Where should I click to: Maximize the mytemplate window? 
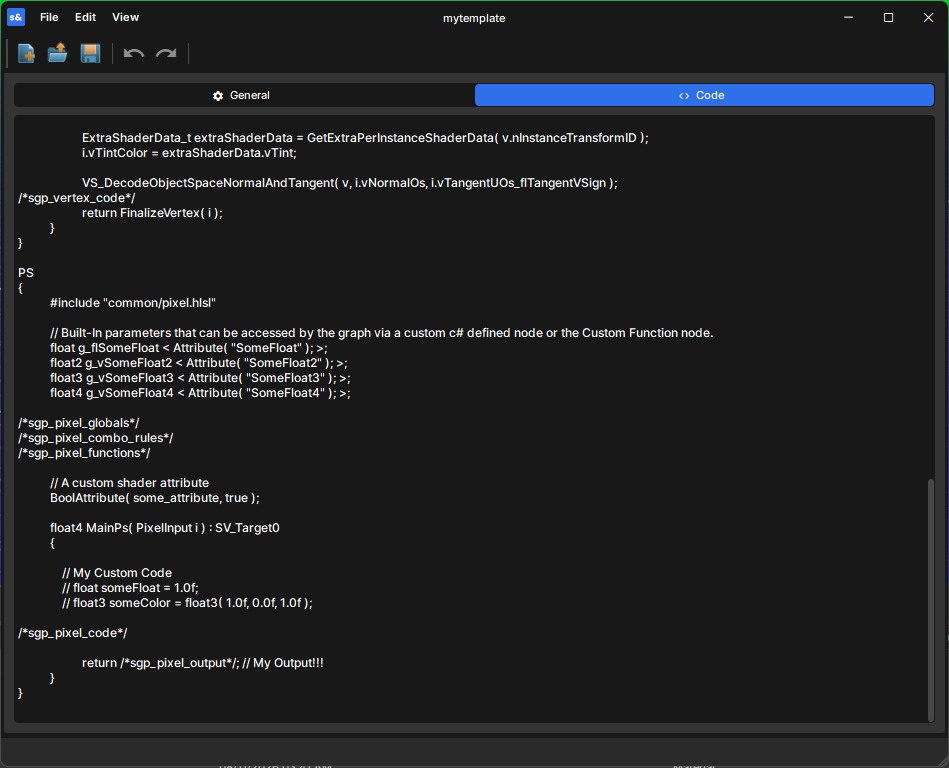(888, 18)
